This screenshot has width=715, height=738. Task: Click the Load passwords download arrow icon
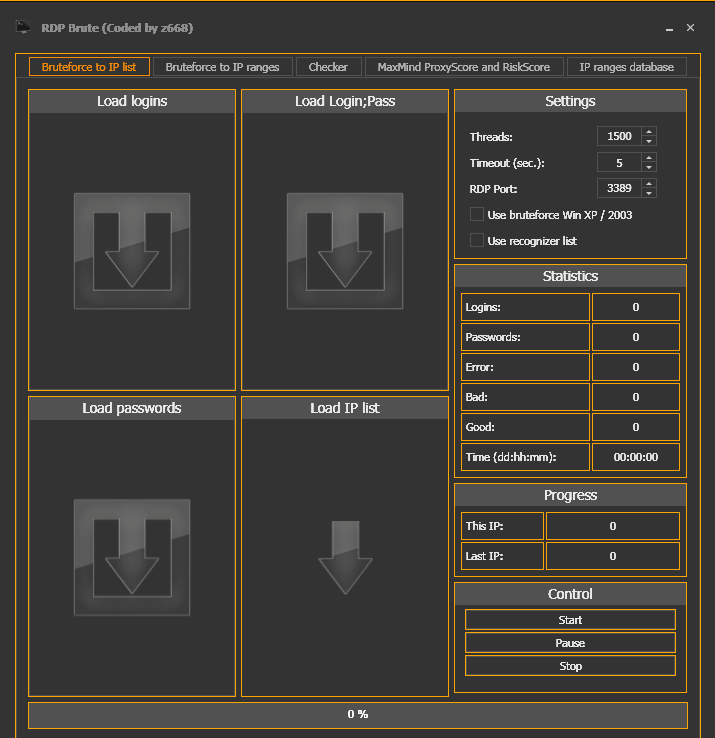(x=132, y=557)
